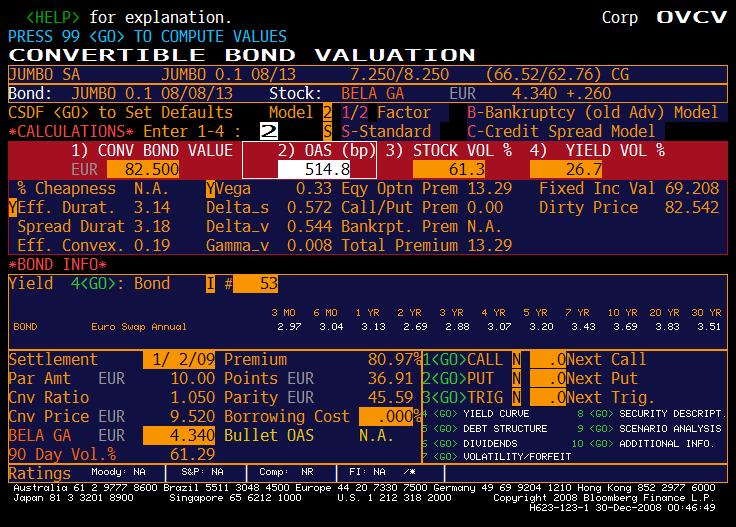Click the OVCV function code

(x=692, y=17)
